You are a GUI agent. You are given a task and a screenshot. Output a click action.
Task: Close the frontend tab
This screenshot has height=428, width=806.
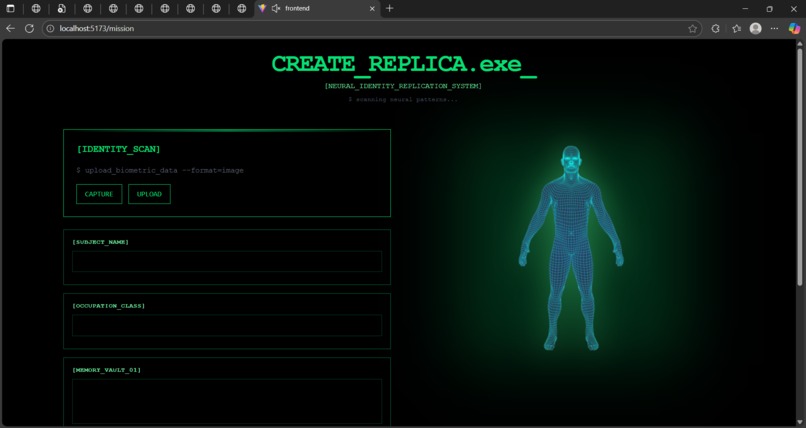pyautogui.click(x=373, y=8)
